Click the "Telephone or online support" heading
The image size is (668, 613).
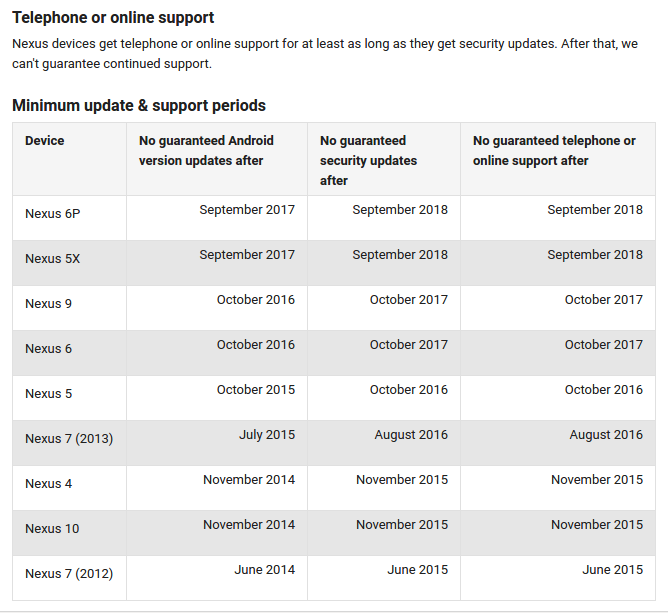tap(113, 18)
